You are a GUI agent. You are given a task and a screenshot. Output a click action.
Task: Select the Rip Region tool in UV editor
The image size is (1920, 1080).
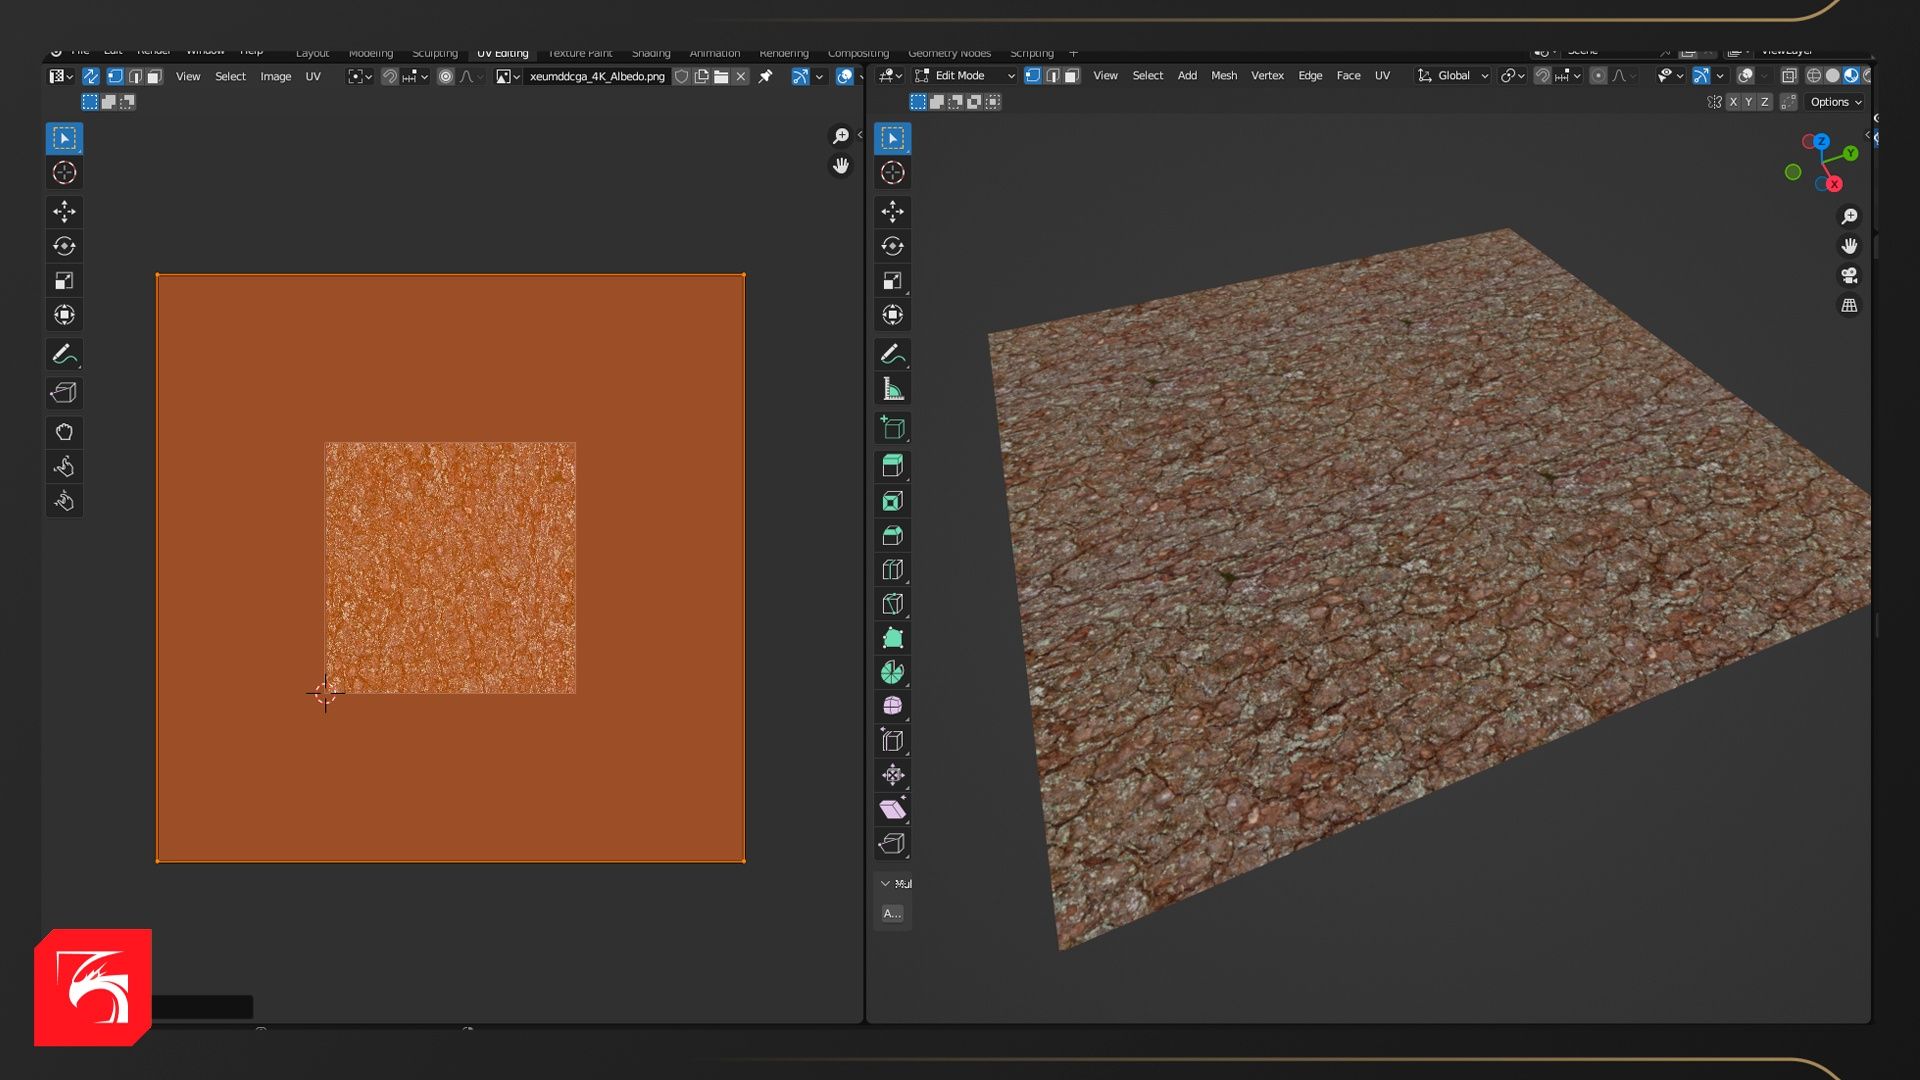(x=64, y=393)
